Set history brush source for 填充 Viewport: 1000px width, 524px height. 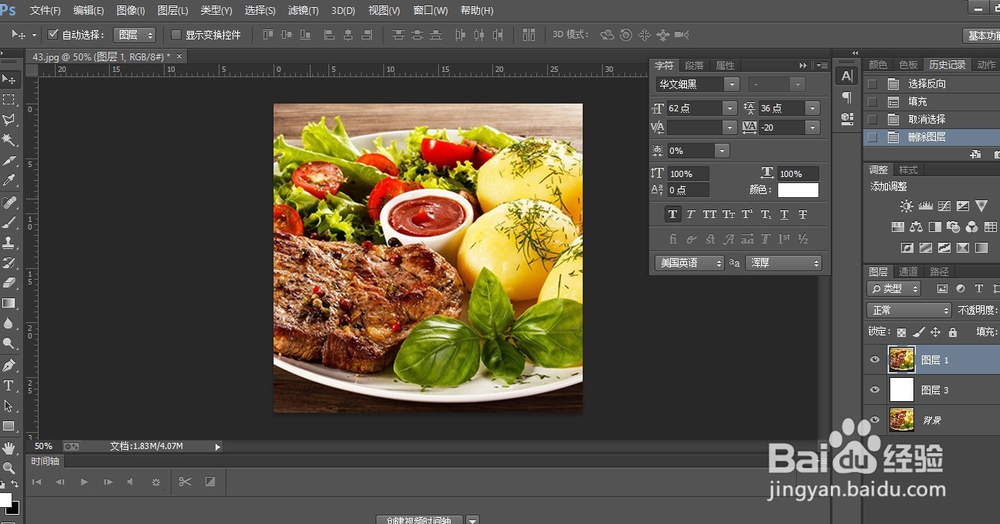click(872, 101)
